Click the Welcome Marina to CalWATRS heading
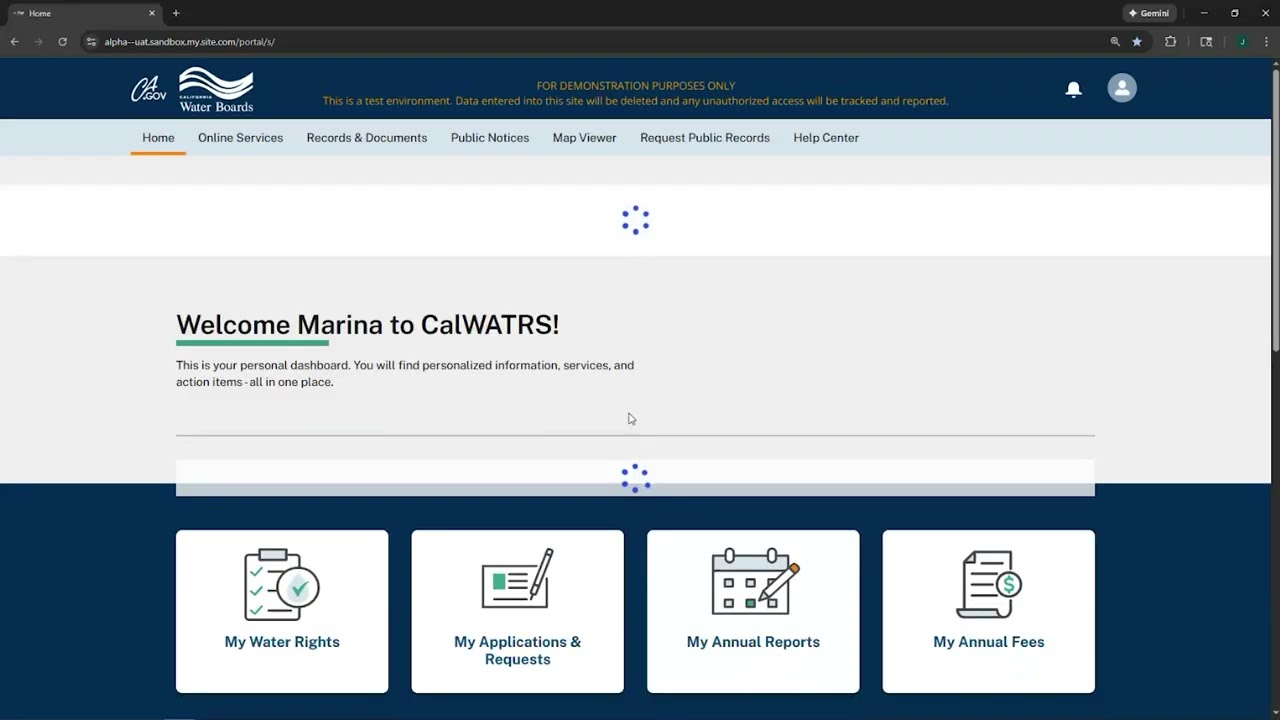The width and height of the screenshot is (1280, 720). coord(367,325)
